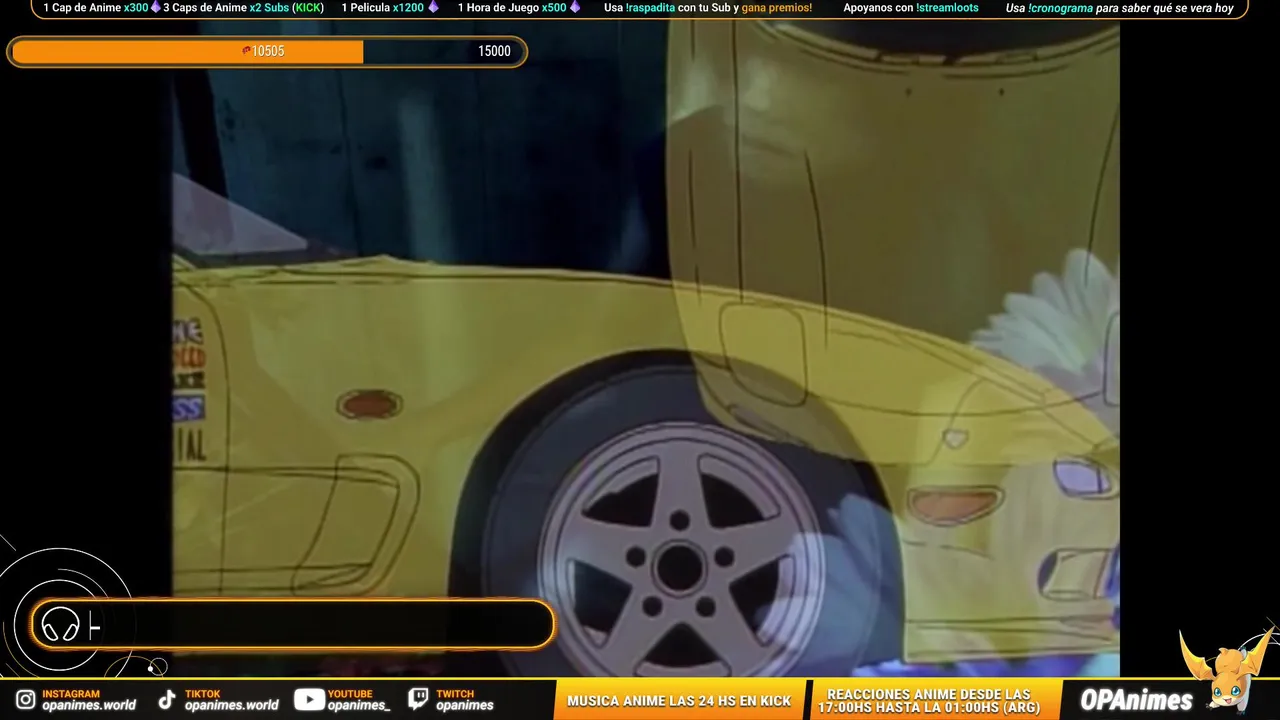Screen dimensions: 1280x720
Task: Click the '!cronograma' command text
Action: (1060, 8)
